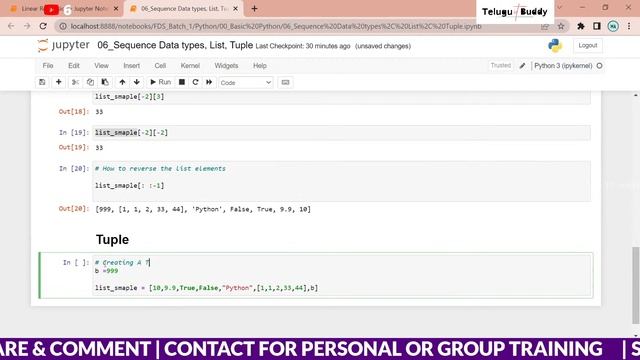The image size is (640, 360).
Task: Run the selected cell
Action: 160,82
